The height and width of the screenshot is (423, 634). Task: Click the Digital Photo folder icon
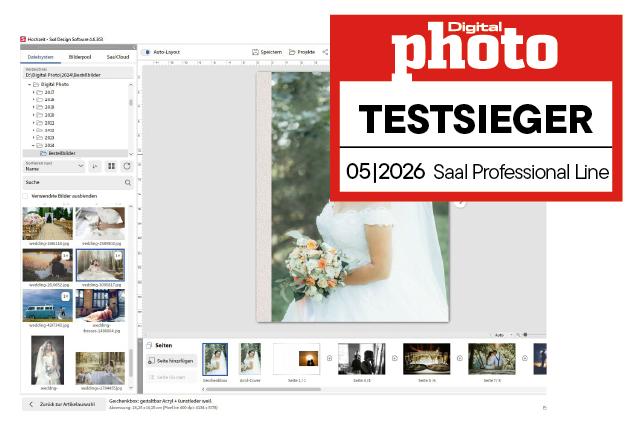coord(36,85)
